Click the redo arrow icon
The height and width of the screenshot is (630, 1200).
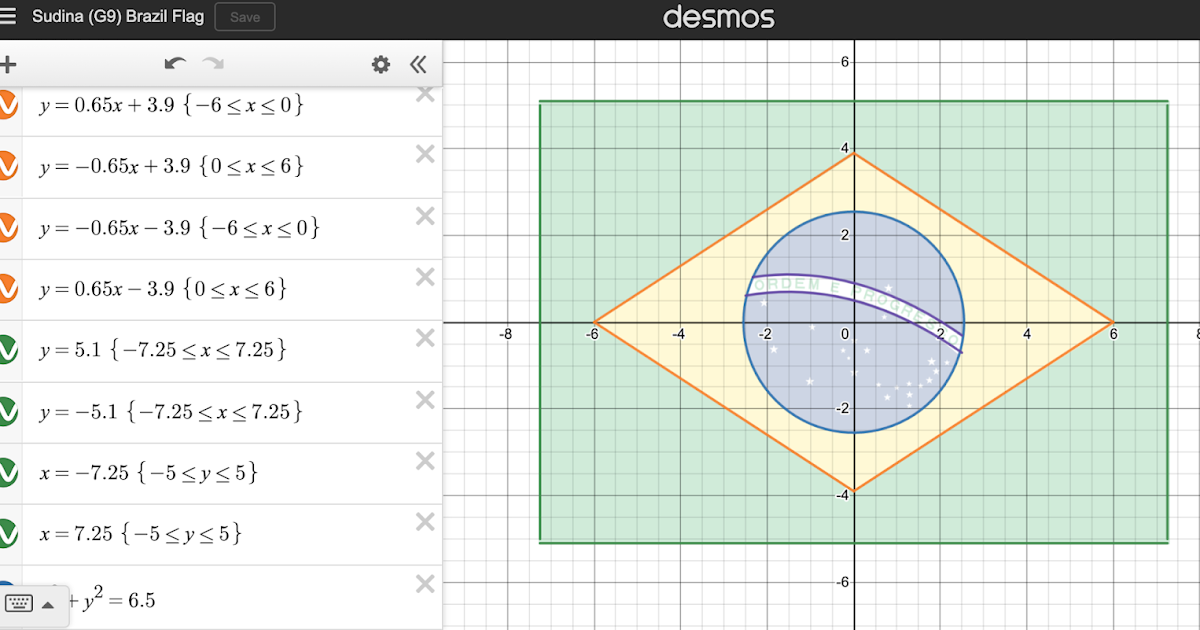(212, 63)
